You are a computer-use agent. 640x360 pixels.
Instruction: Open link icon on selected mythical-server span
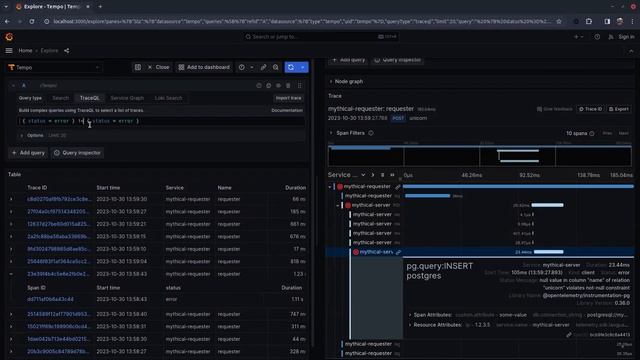[398, 252]
